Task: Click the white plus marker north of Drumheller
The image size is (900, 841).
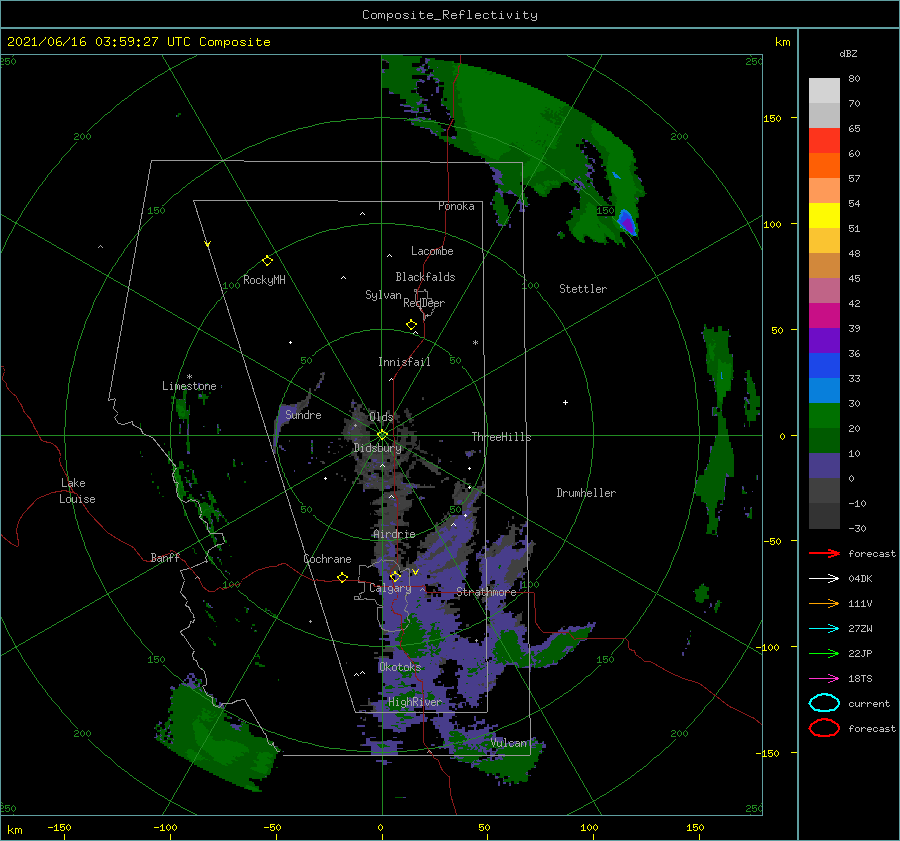Action: click(x=565, y=402)
